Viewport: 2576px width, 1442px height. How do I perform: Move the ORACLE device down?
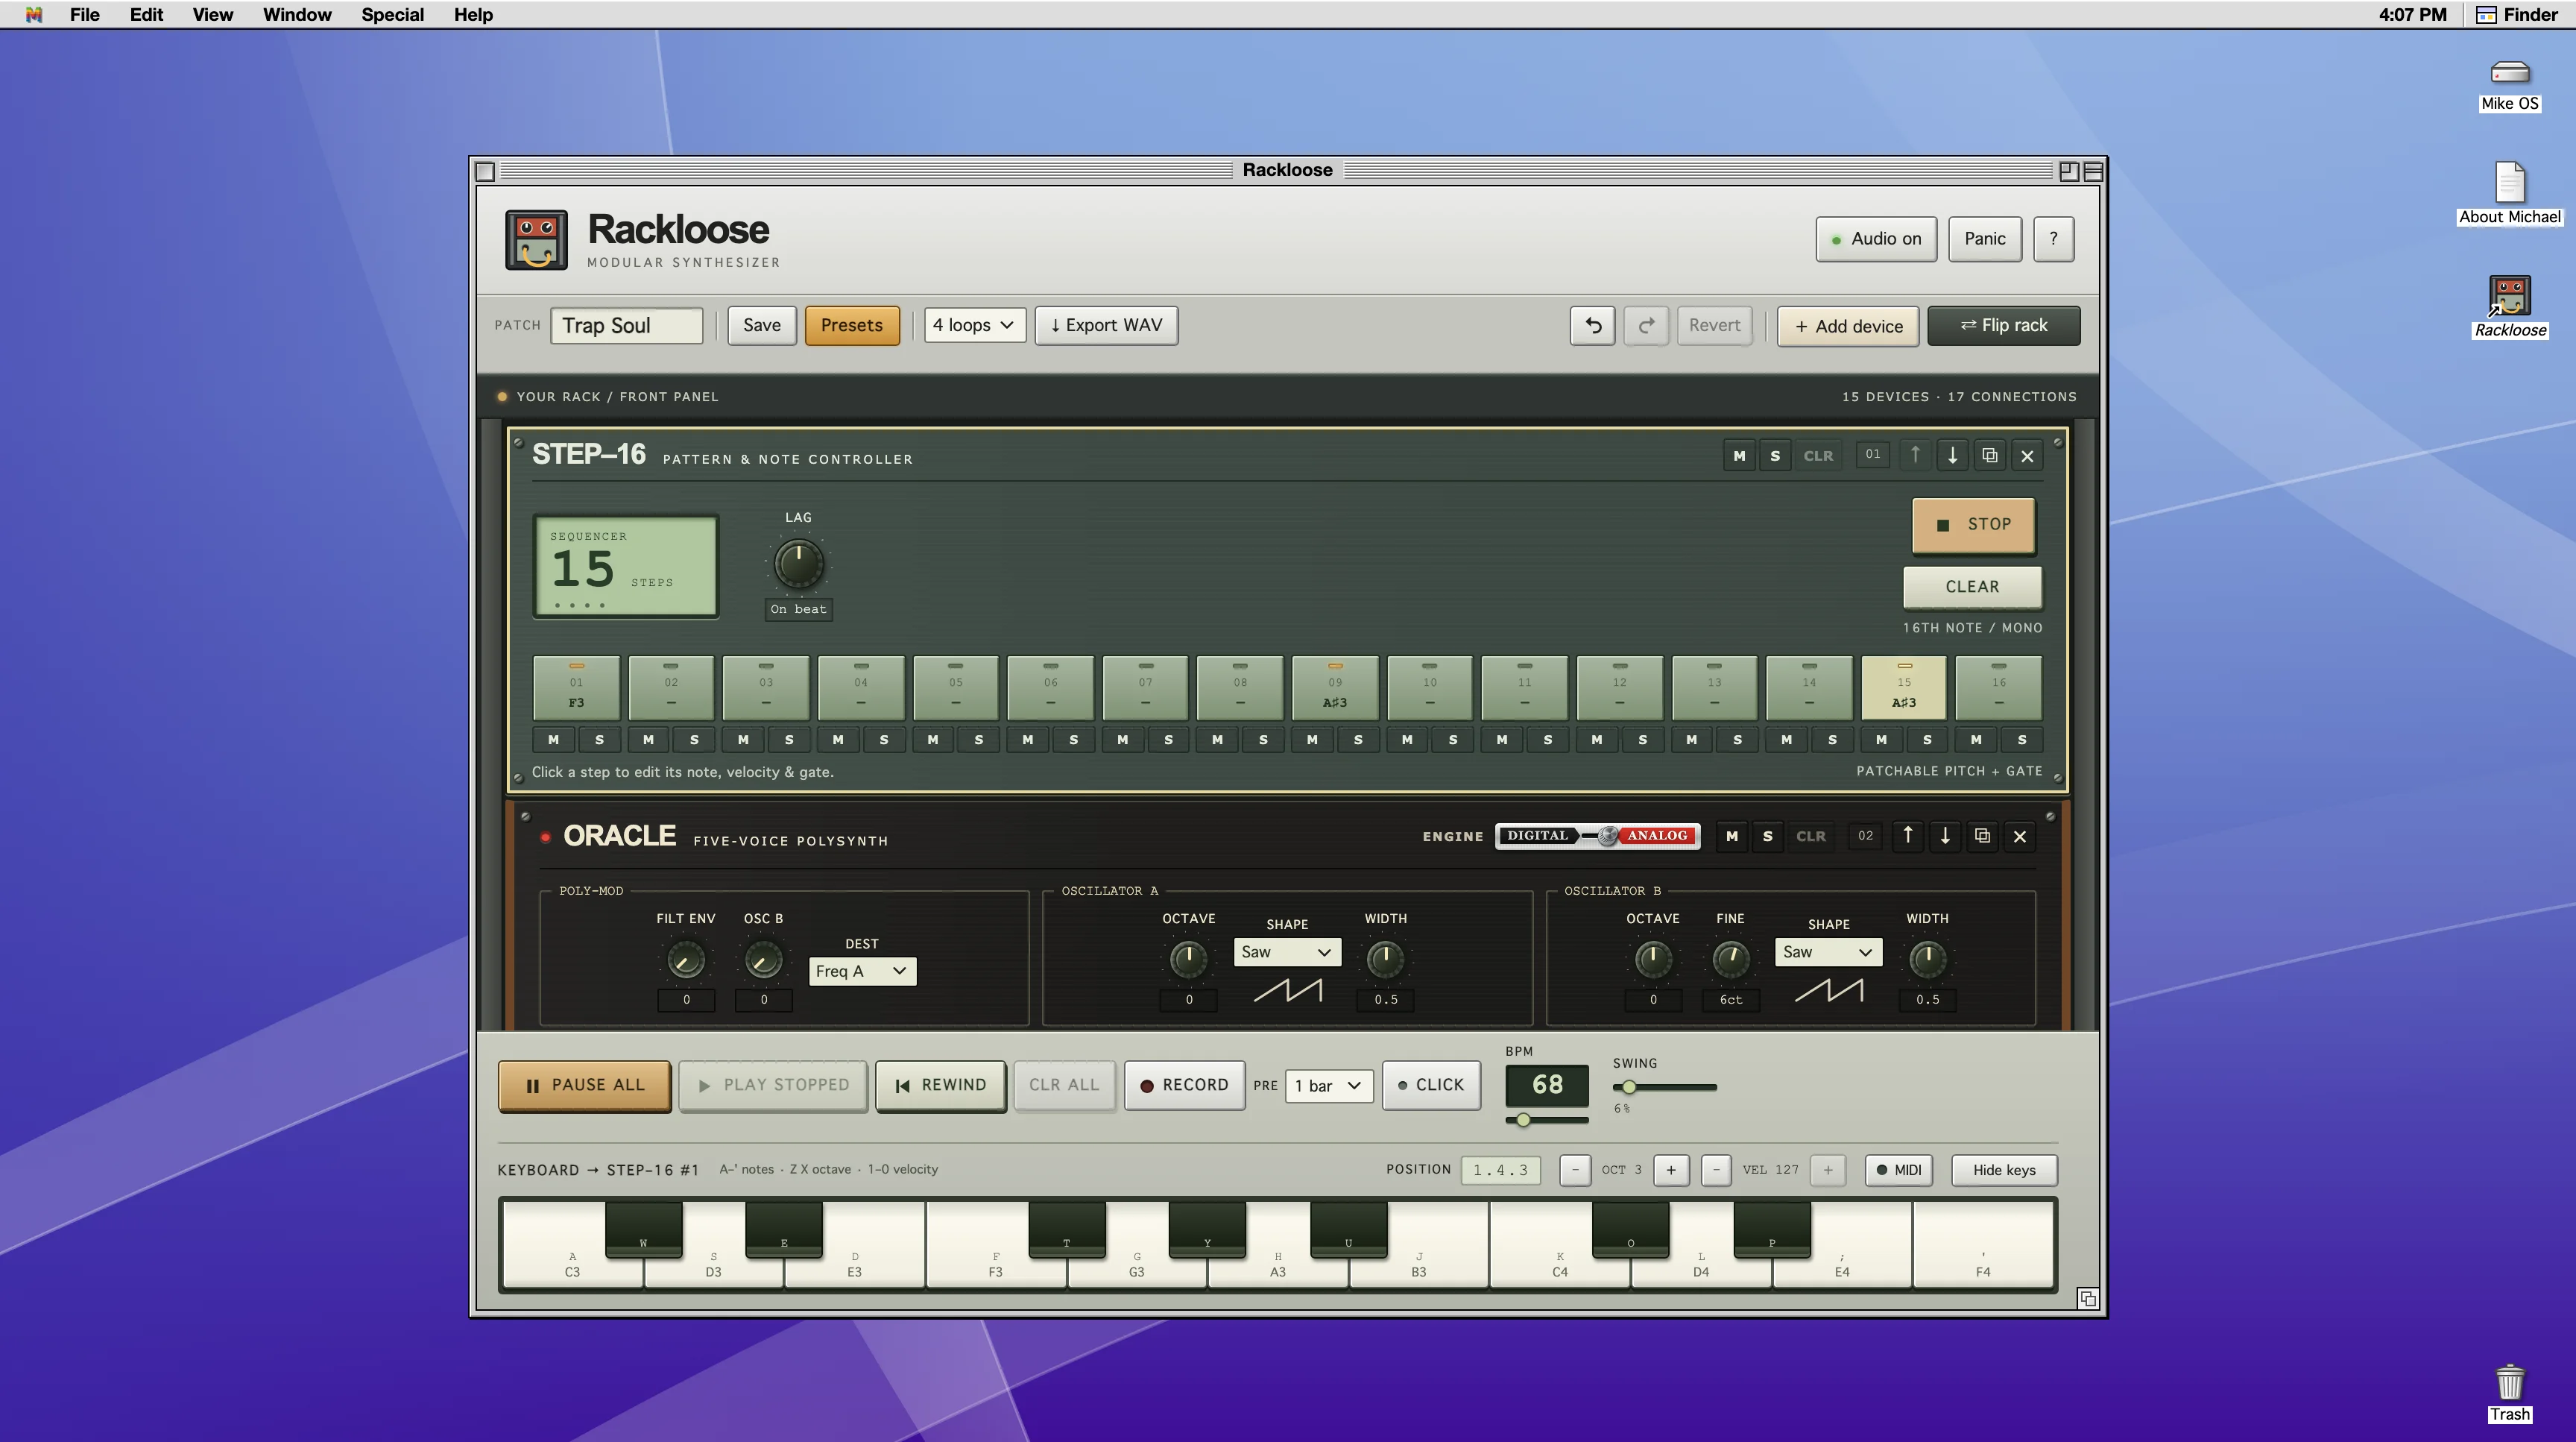(x=1945, y=836)
